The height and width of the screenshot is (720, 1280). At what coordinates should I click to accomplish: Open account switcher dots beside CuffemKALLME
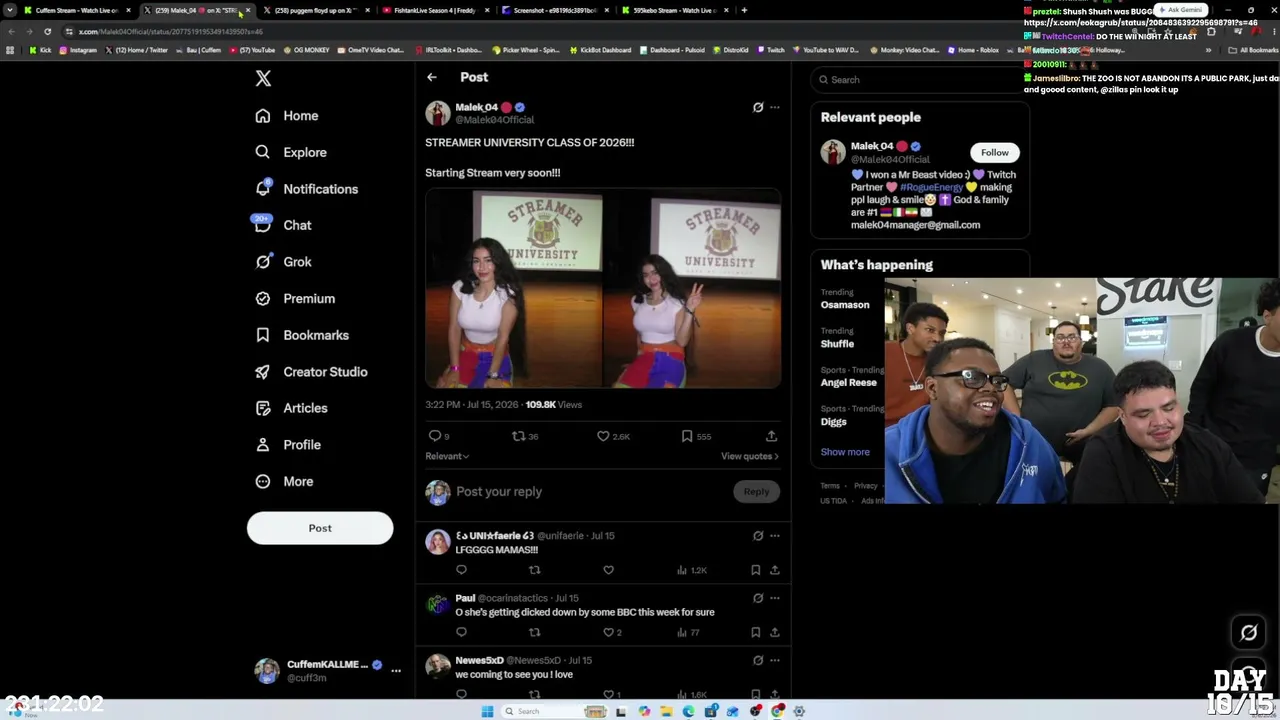pyautogui.click(x=396, y=671)
